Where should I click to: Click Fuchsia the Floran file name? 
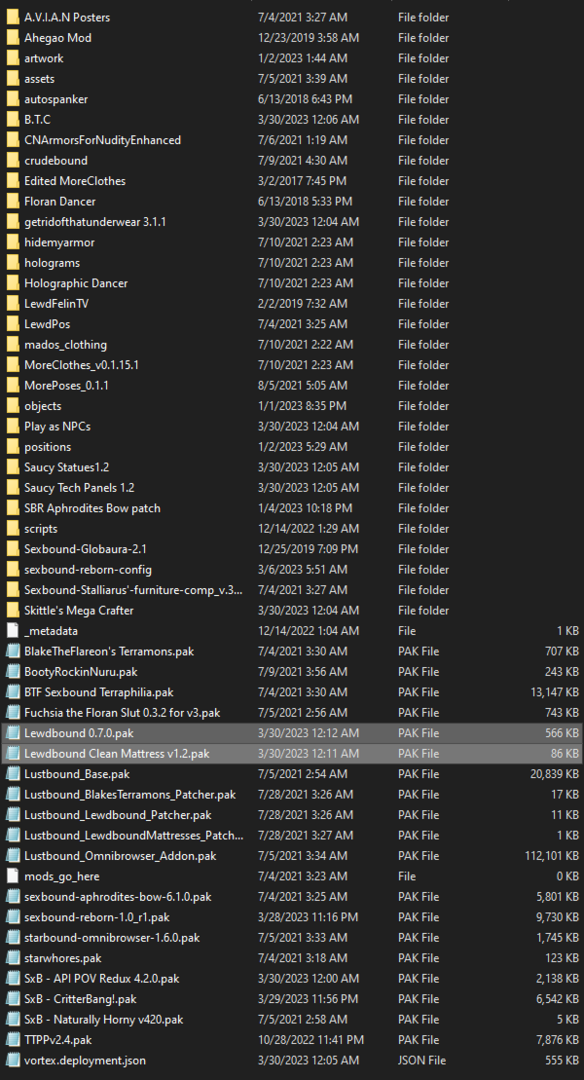tap(122, 713)
